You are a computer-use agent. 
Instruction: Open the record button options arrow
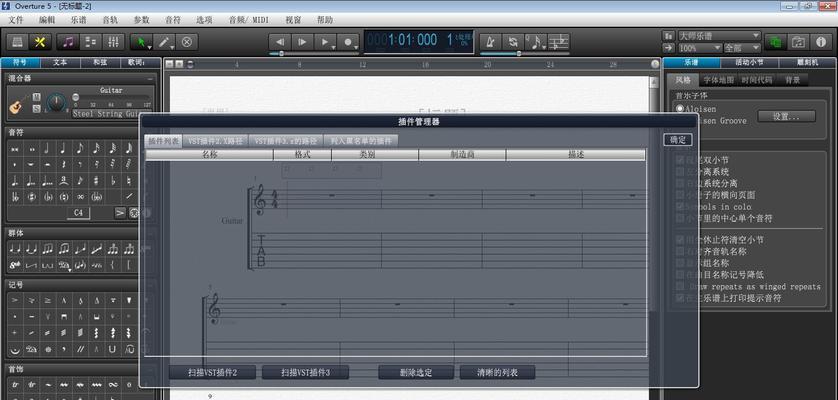pyautogui.click(x=356, y=48)
